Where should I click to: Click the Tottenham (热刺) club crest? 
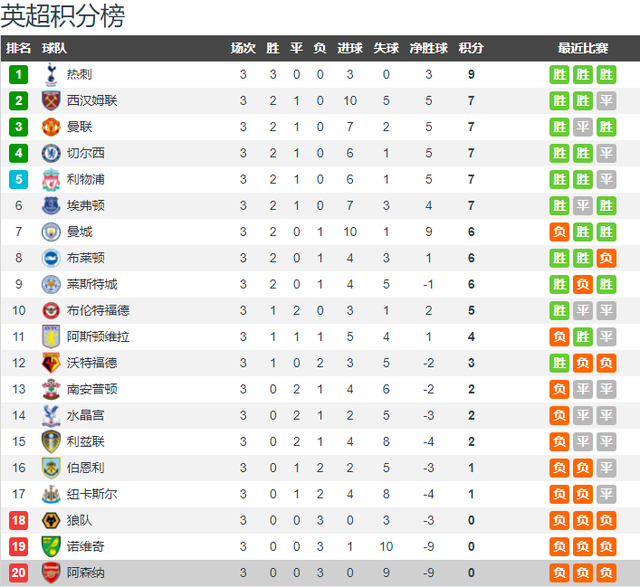51,75
